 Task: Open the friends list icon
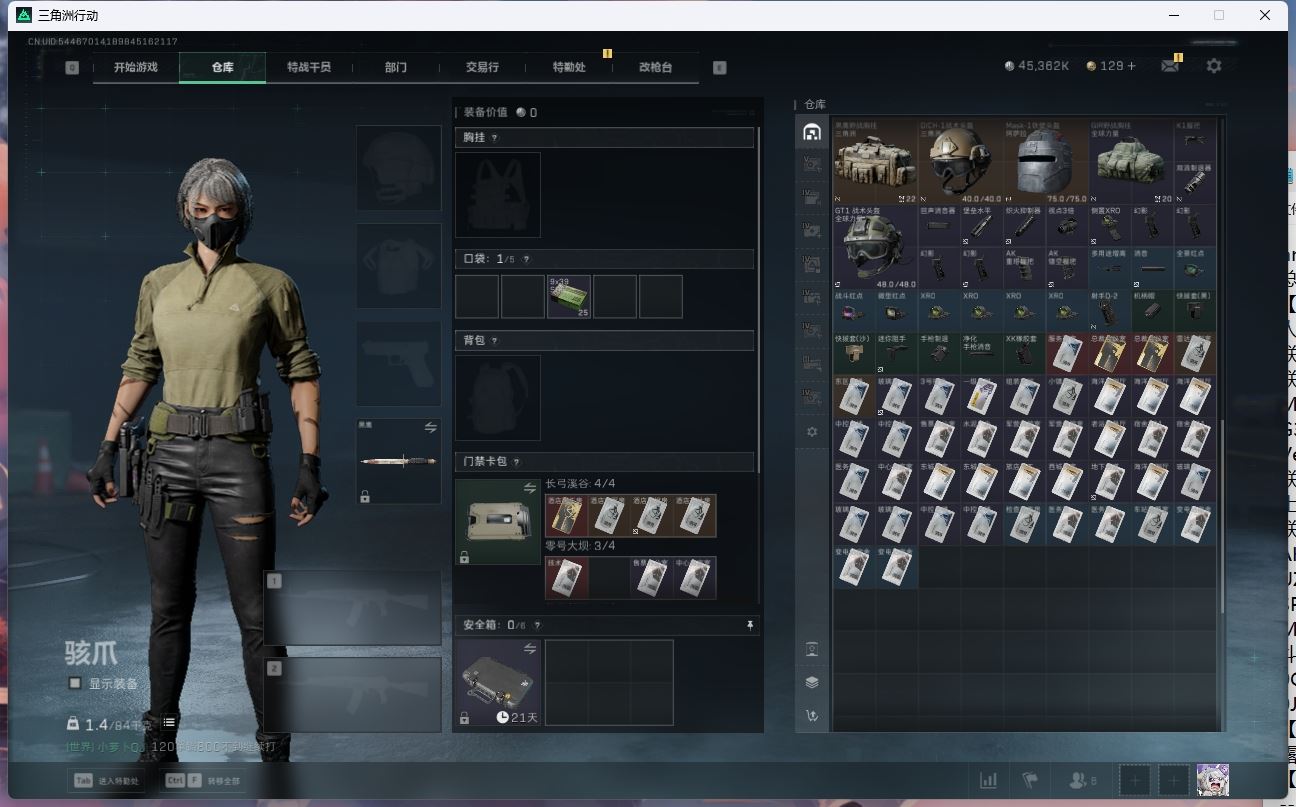(1082, 780)
